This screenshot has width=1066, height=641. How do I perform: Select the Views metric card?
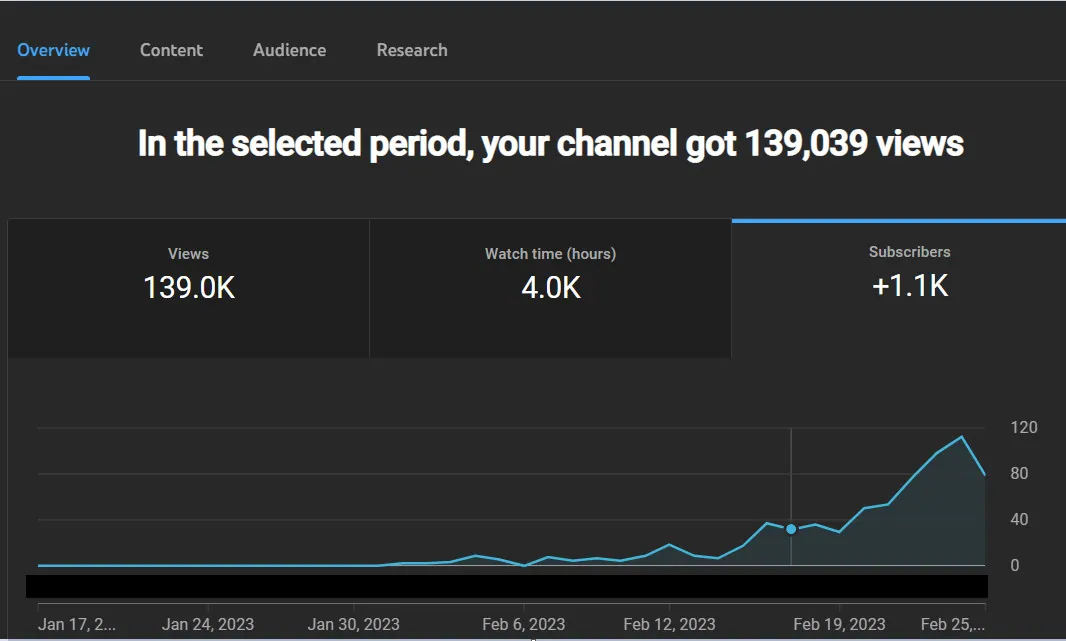[188, 288]
